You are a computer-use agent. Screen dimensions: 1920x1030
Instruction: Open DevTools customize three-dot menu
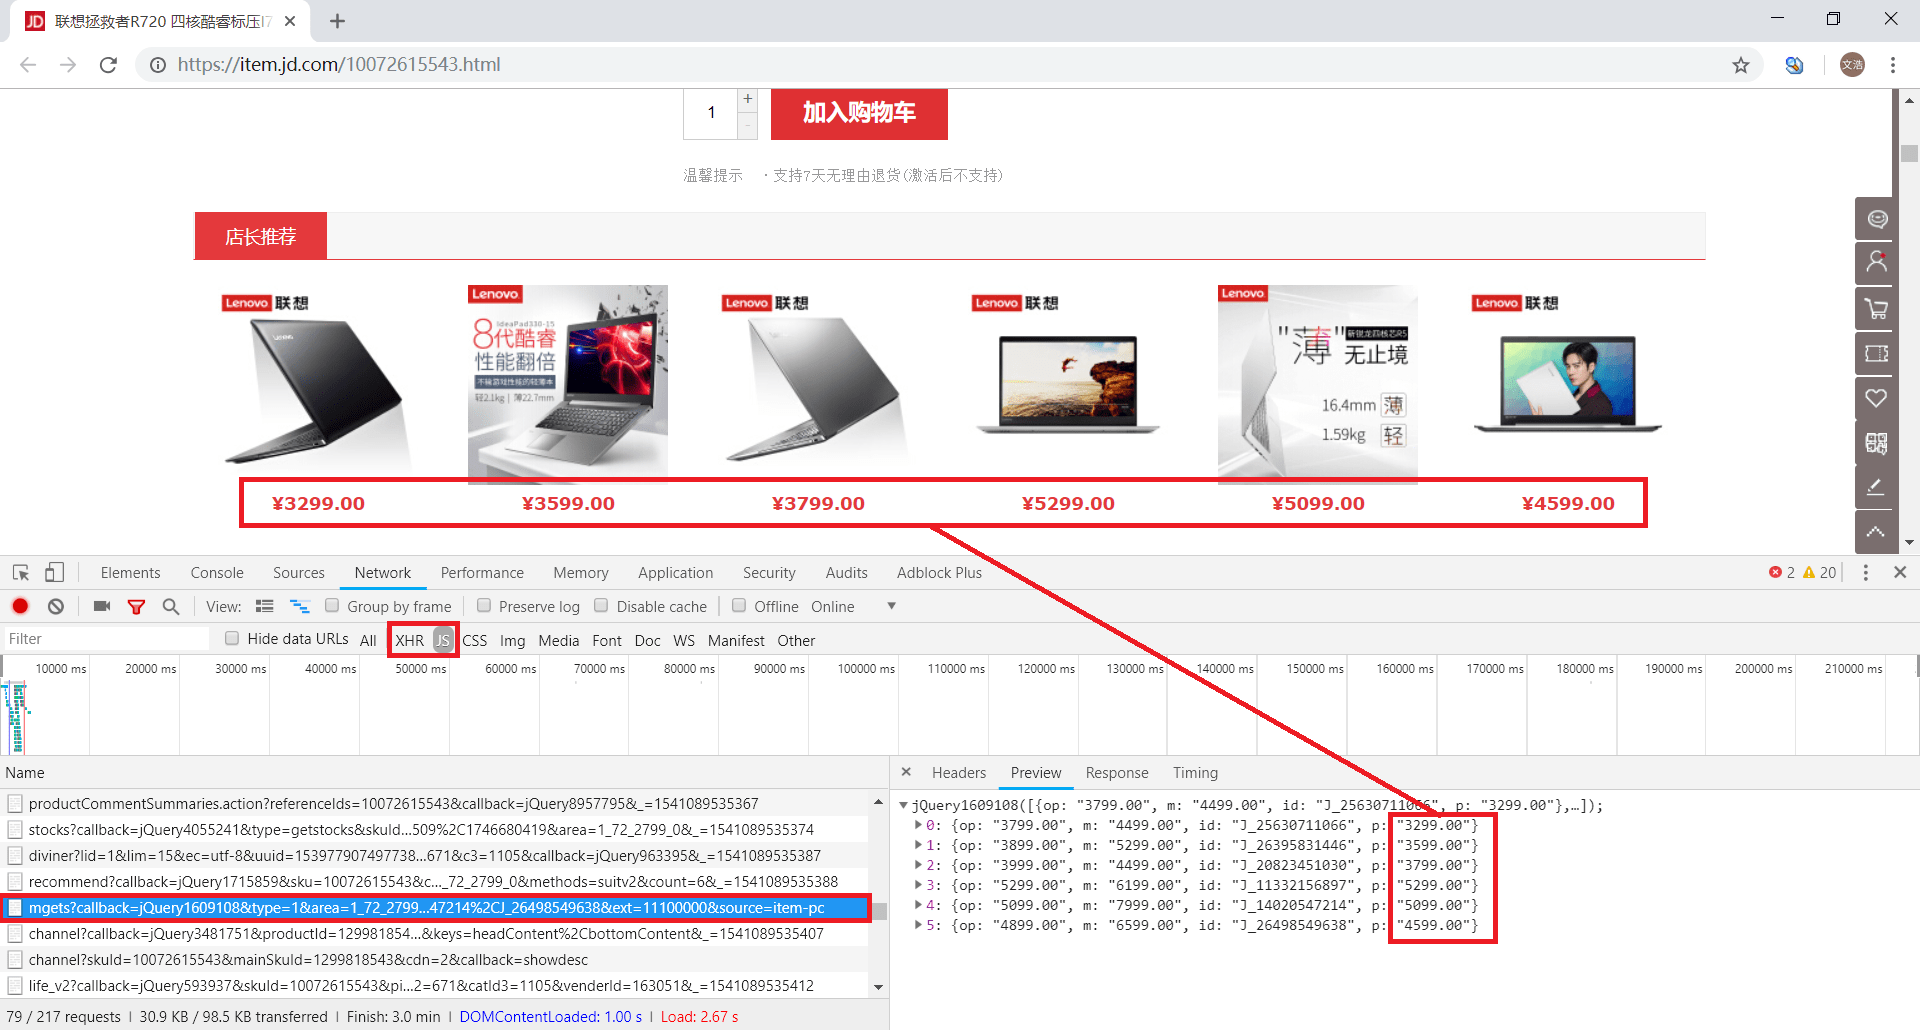pyautogui.click(x=1865, y=572)
